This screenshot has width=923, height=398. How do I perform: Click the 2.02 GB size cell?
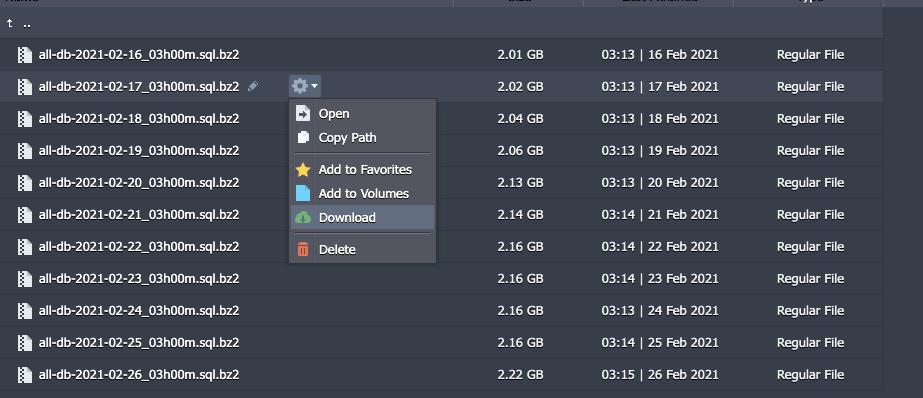(520, 87)
